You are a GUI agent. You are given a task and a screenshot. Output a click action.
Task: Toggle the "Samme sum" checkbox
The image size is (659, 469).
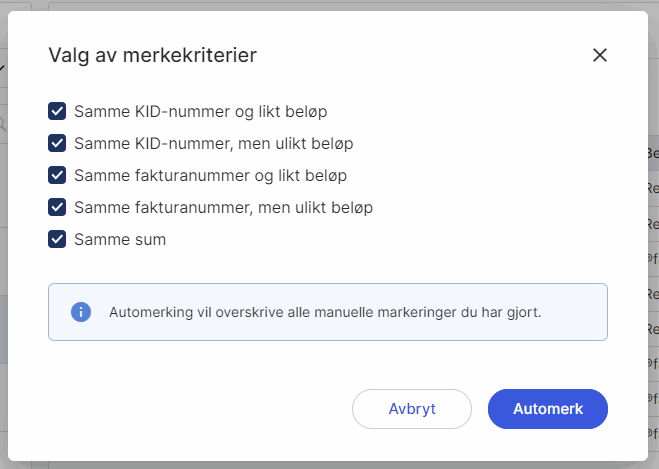coord(57,239)
